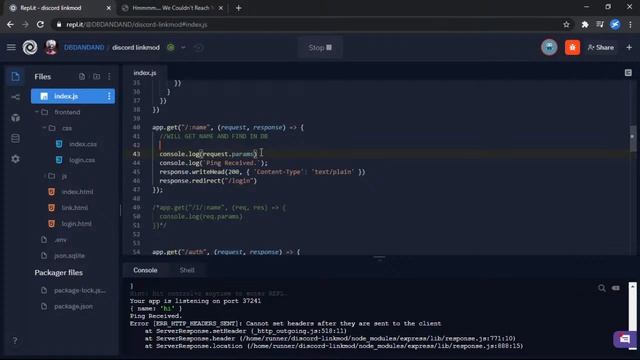Open the .env file
The image size is (640, 360).
tap(60, 240)
